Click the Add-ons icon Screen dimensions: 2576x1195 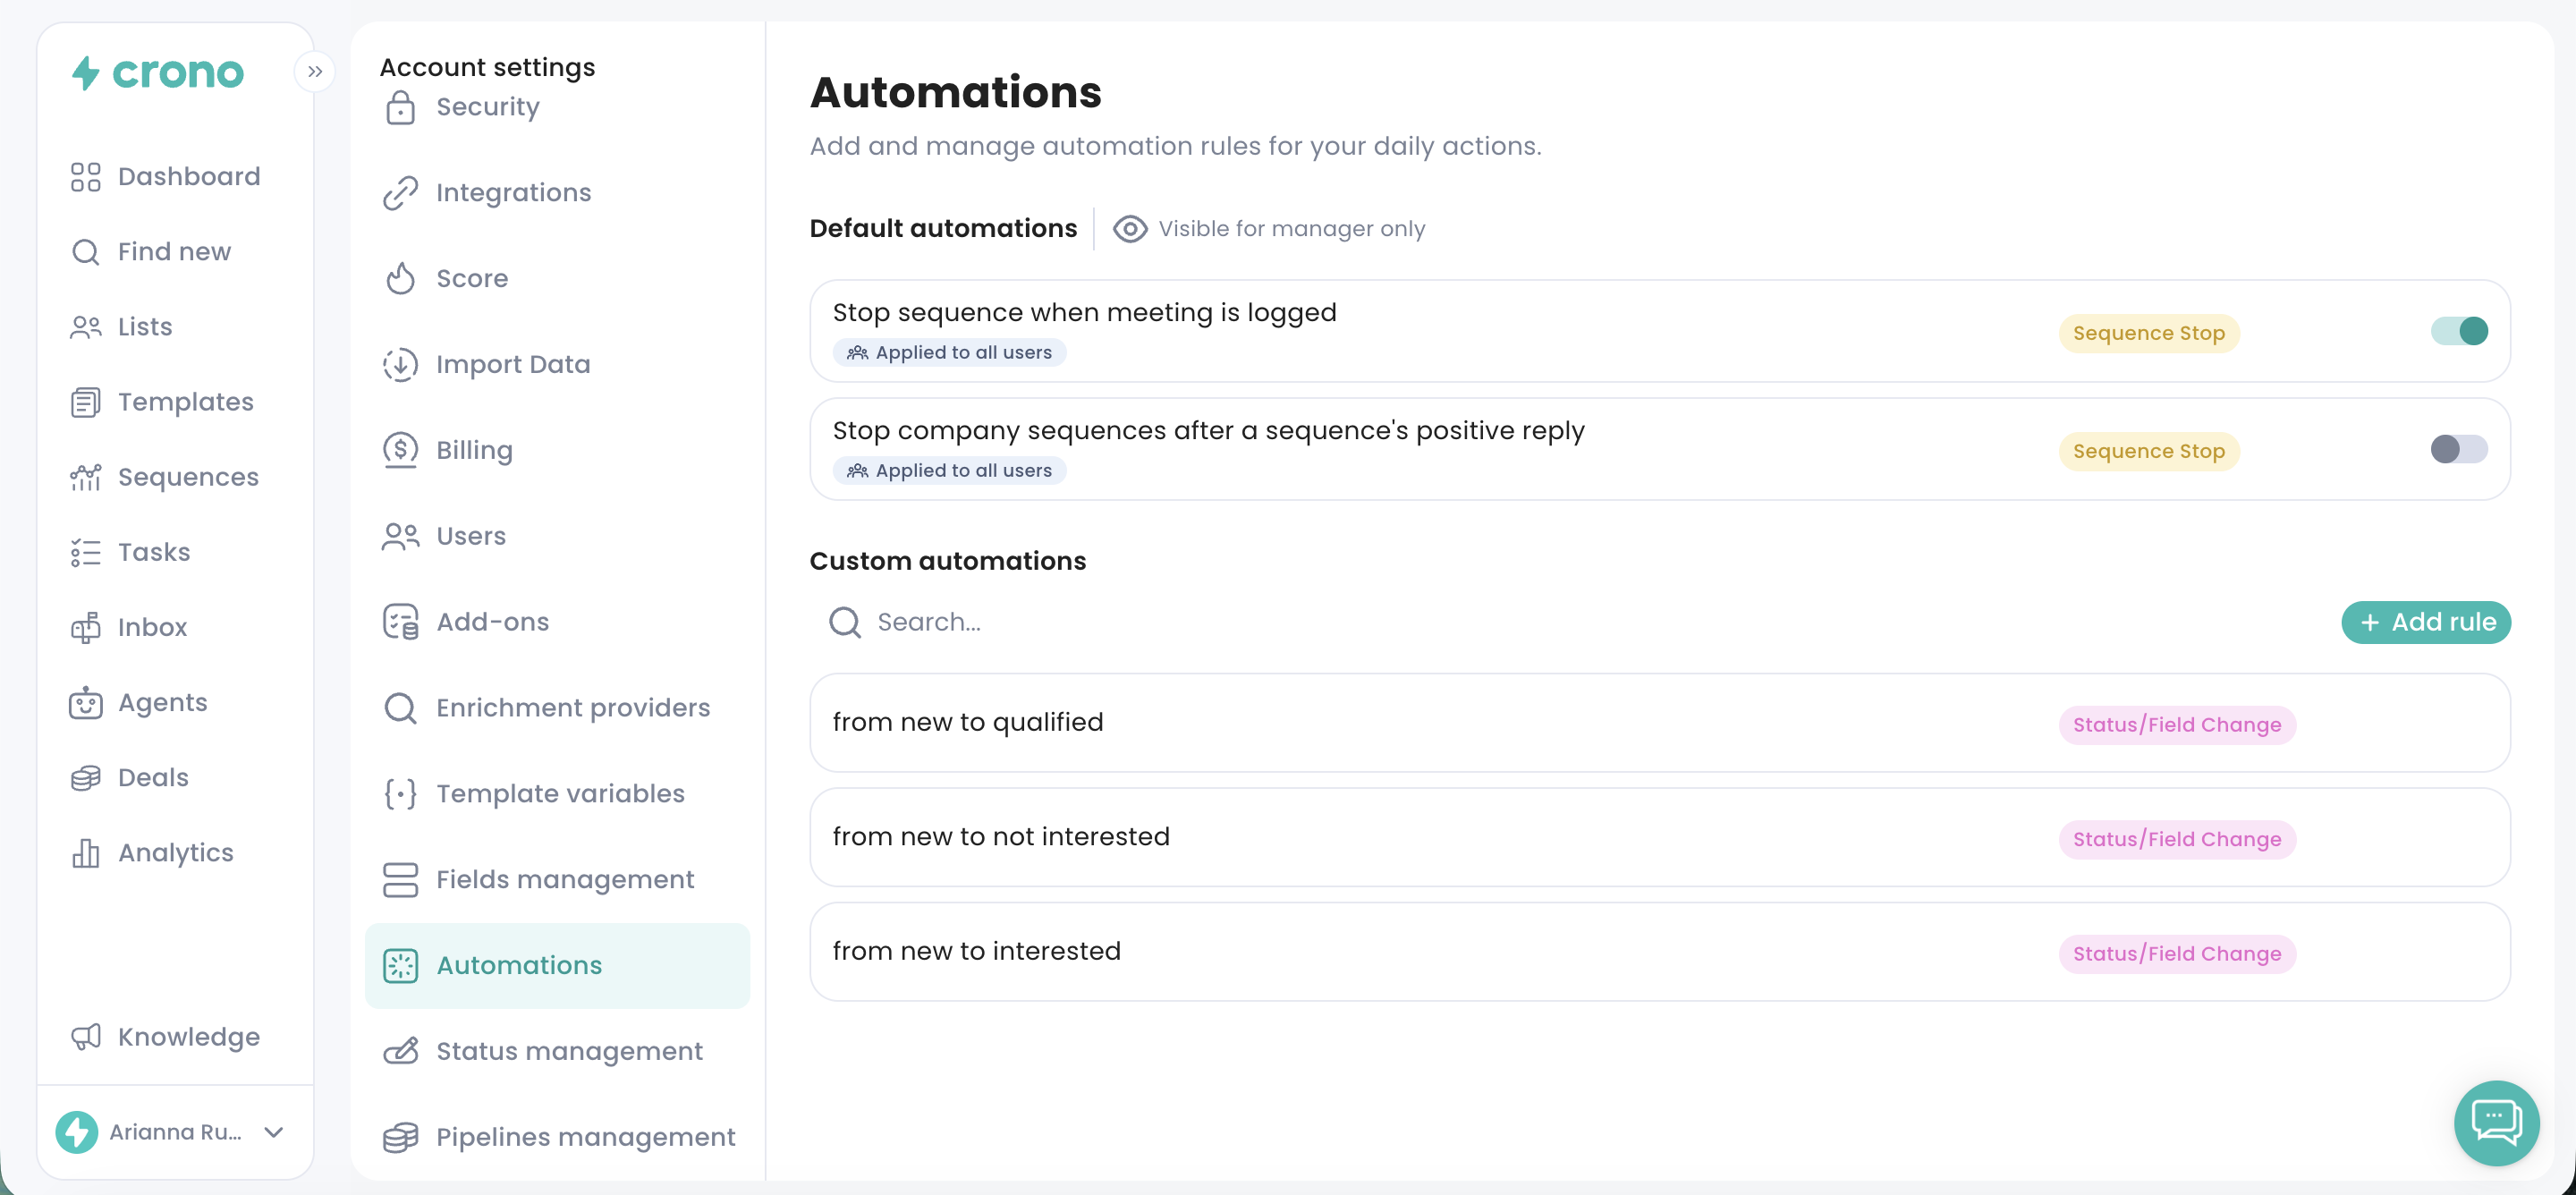point(400,622)
